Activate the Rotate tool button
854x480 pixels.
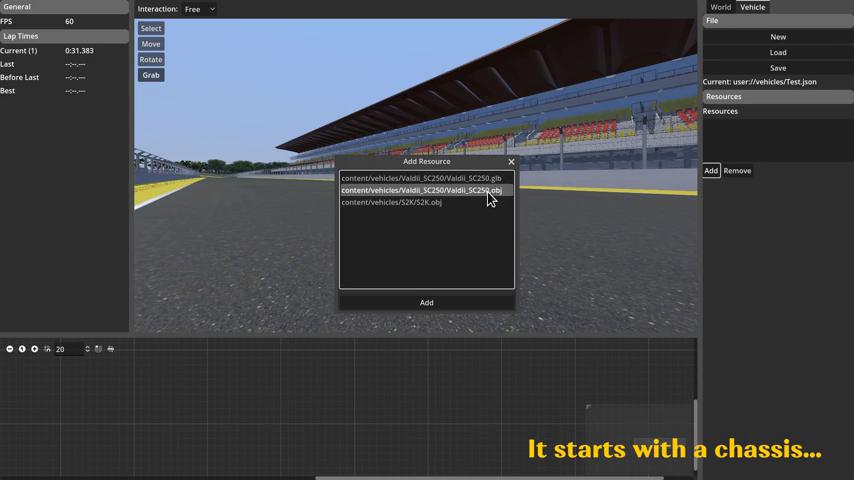tap(151, 60)
